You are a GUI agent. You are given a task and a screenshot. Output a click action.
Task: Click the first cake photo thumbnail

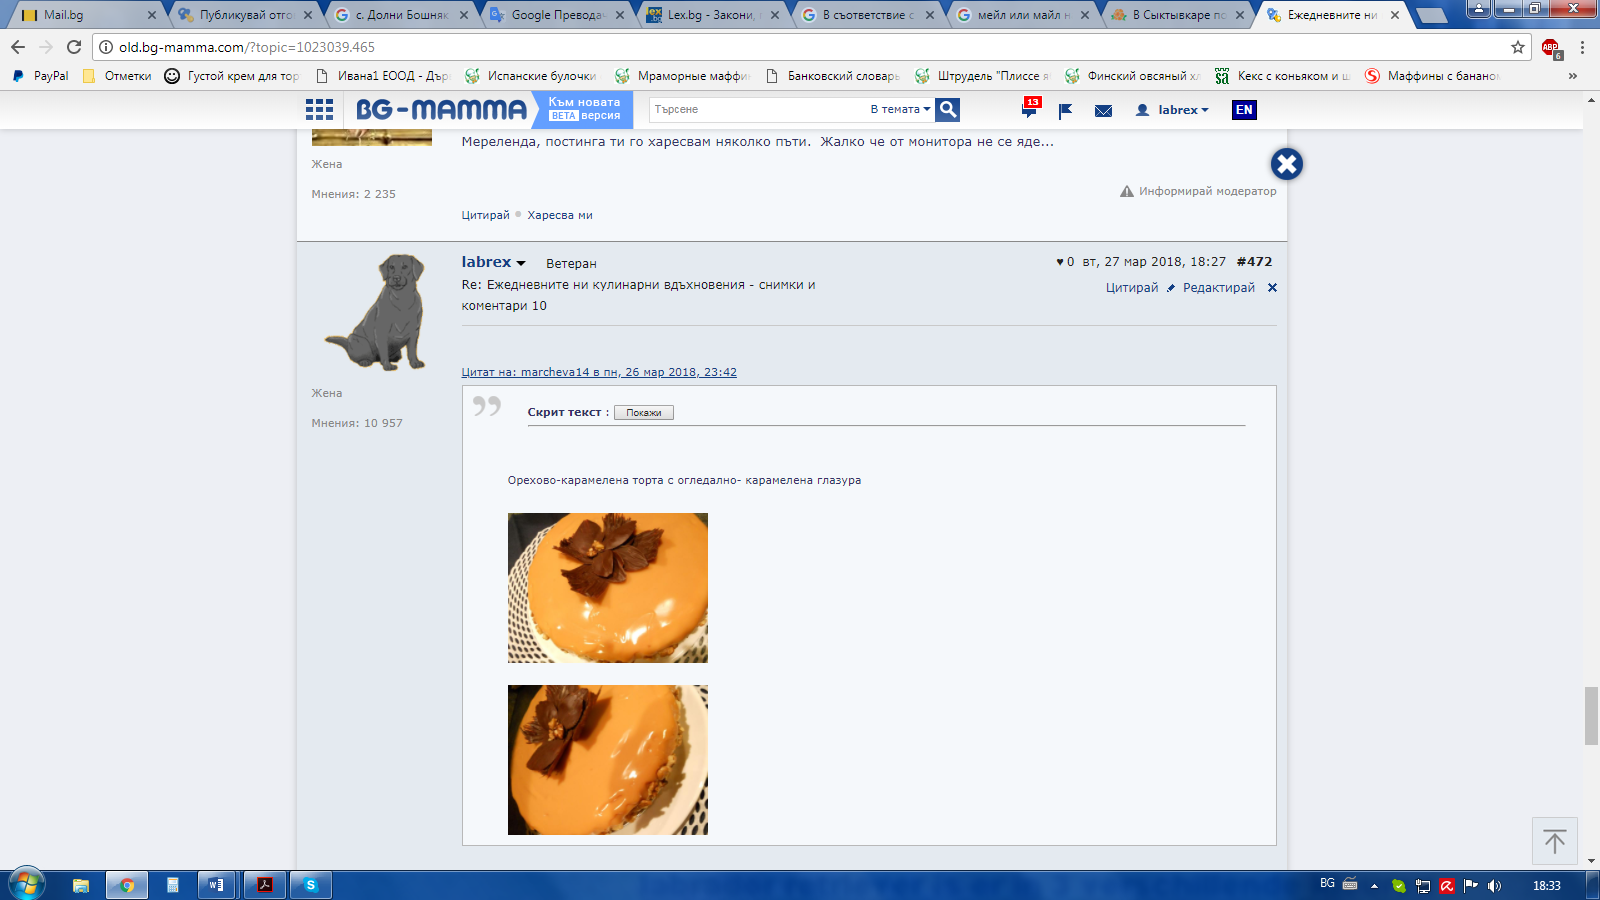click(x=607, y=588)
